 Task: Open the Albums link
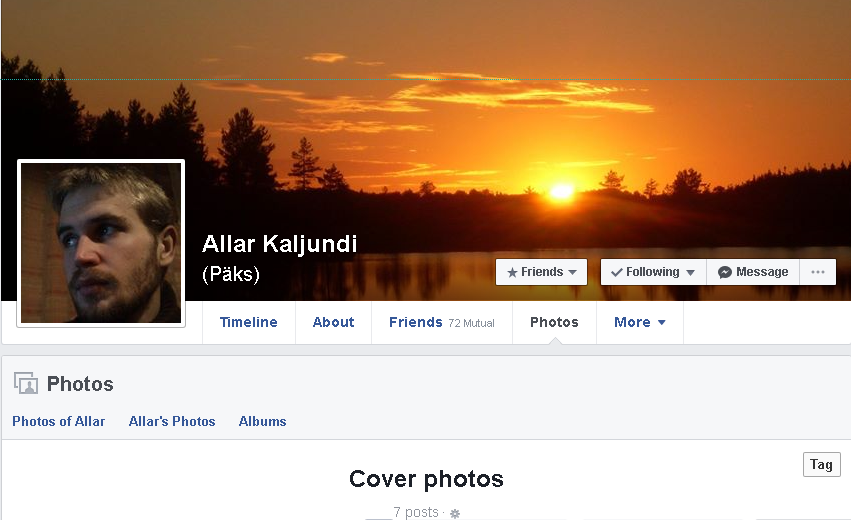pos(263,421)
